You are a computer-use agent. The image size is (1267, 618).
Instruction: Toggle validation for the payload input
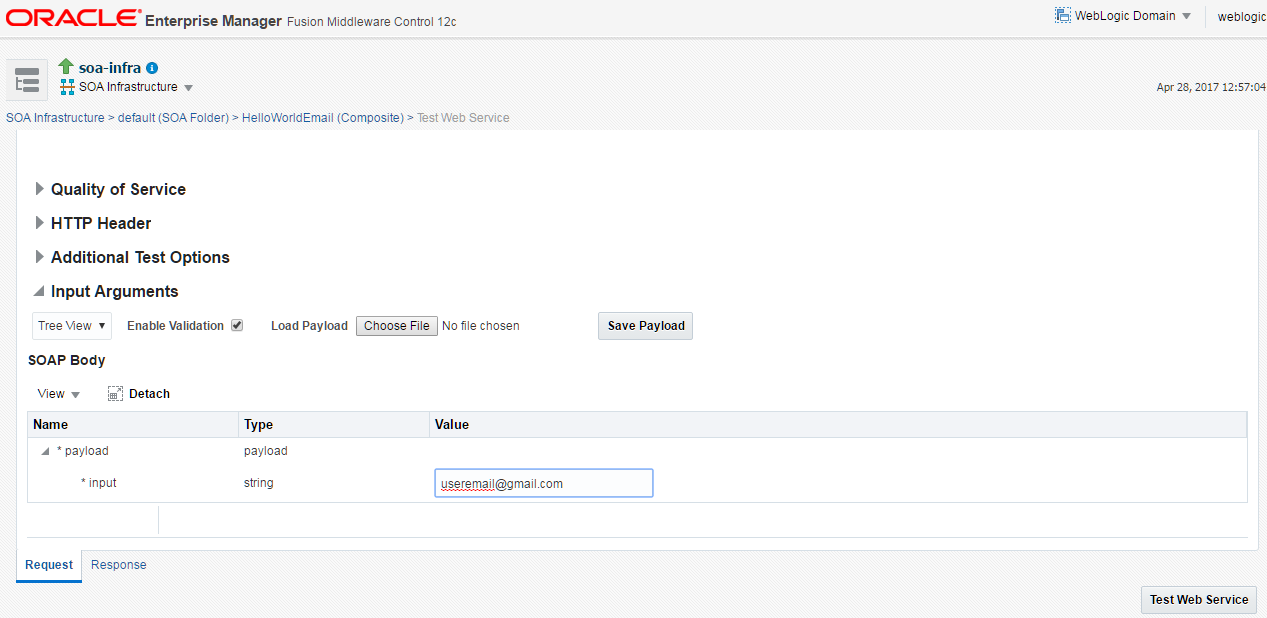(x=236, y=325)
